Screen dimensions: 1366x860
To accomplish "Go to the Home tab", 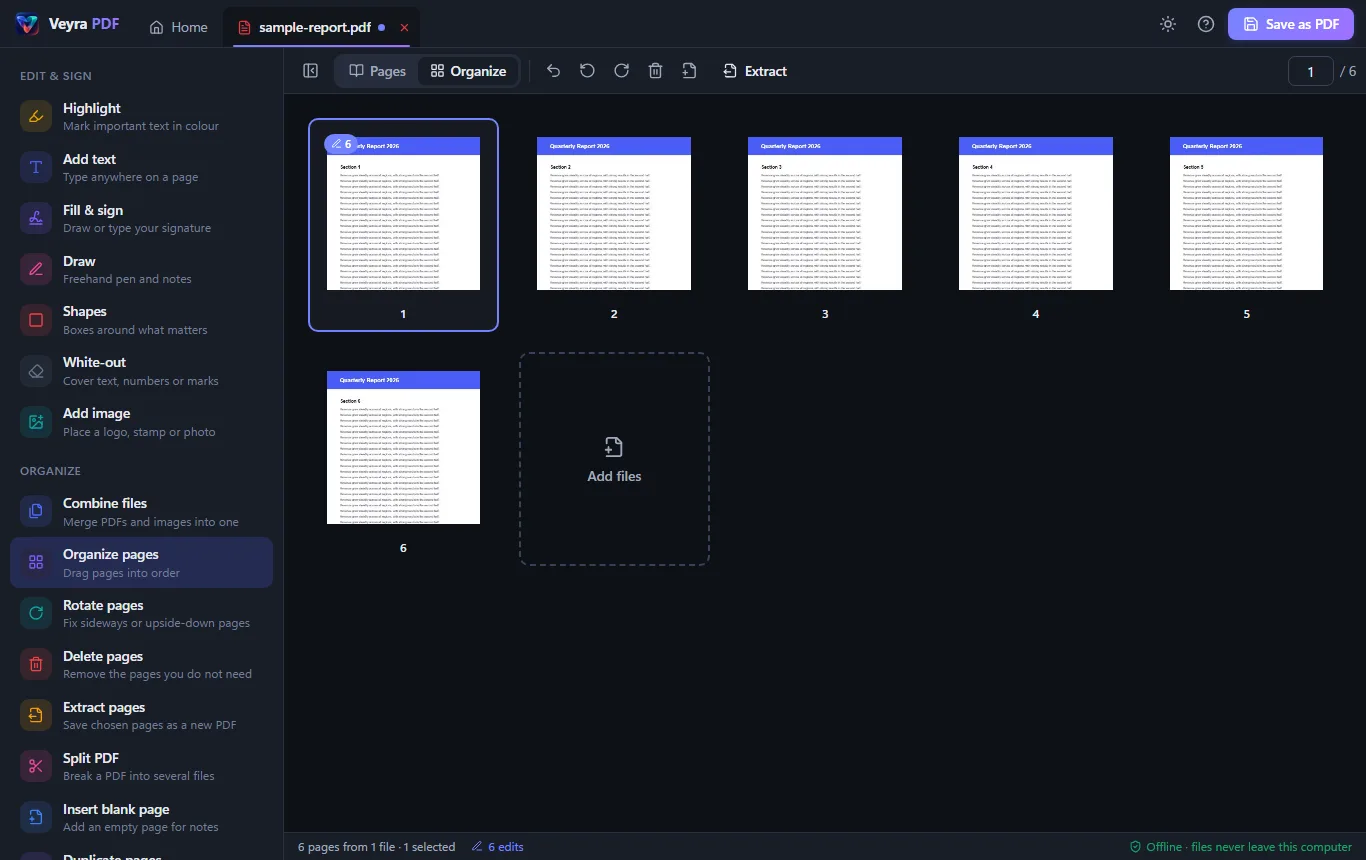I will pos(178,27).
